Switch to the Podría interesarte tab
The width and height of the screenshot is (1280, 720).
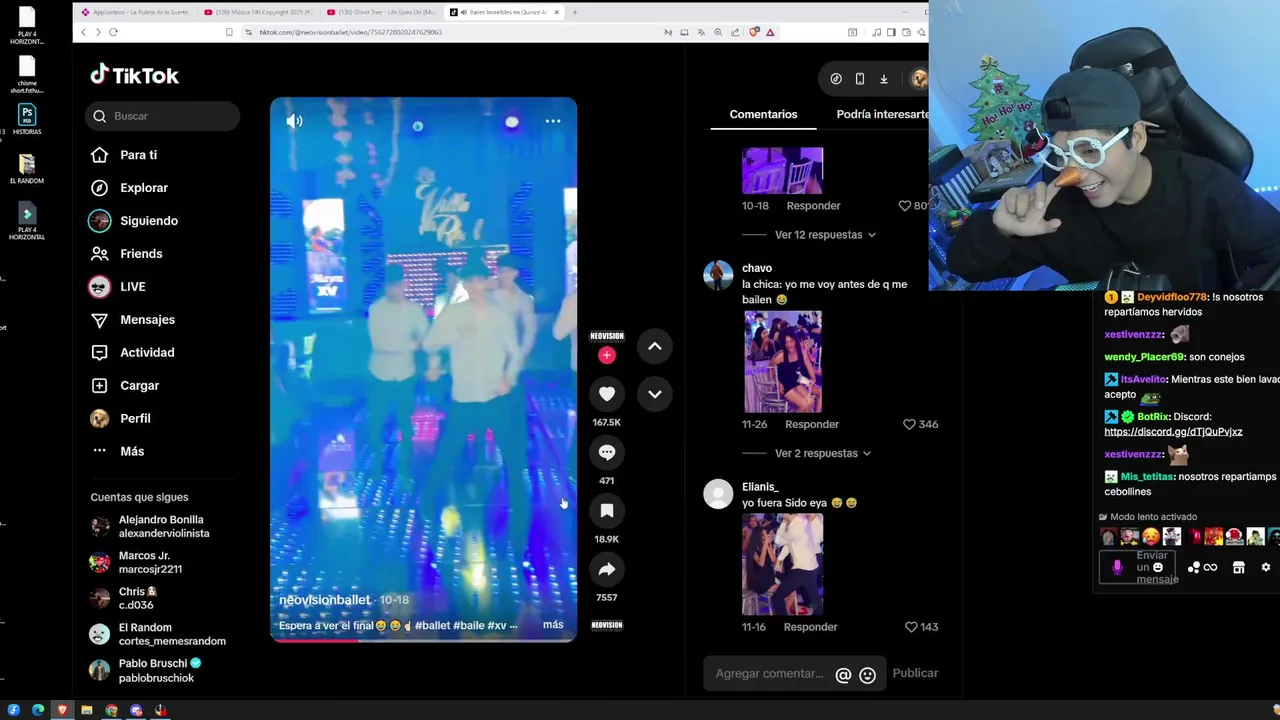pyautogui.click(x=882, y=114)
